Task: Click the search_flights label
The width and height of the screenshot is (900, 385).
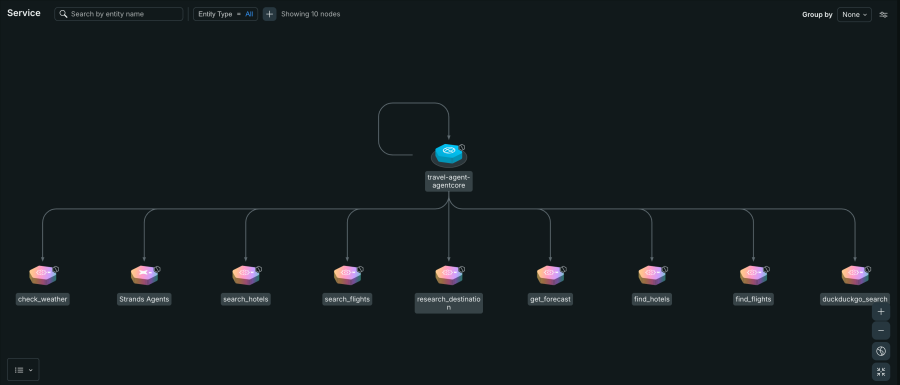Action: coord(347,299)
